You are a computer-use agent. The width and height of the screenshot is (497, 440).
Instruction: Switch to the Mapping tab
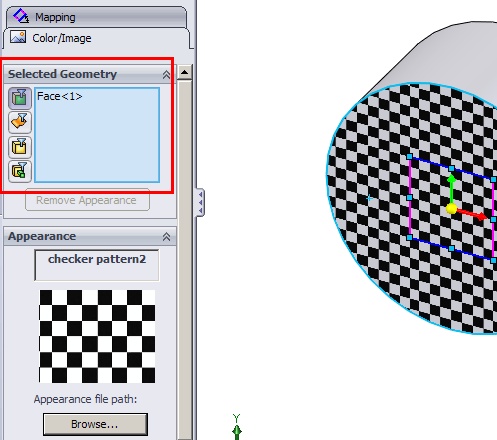click(96, 17)
